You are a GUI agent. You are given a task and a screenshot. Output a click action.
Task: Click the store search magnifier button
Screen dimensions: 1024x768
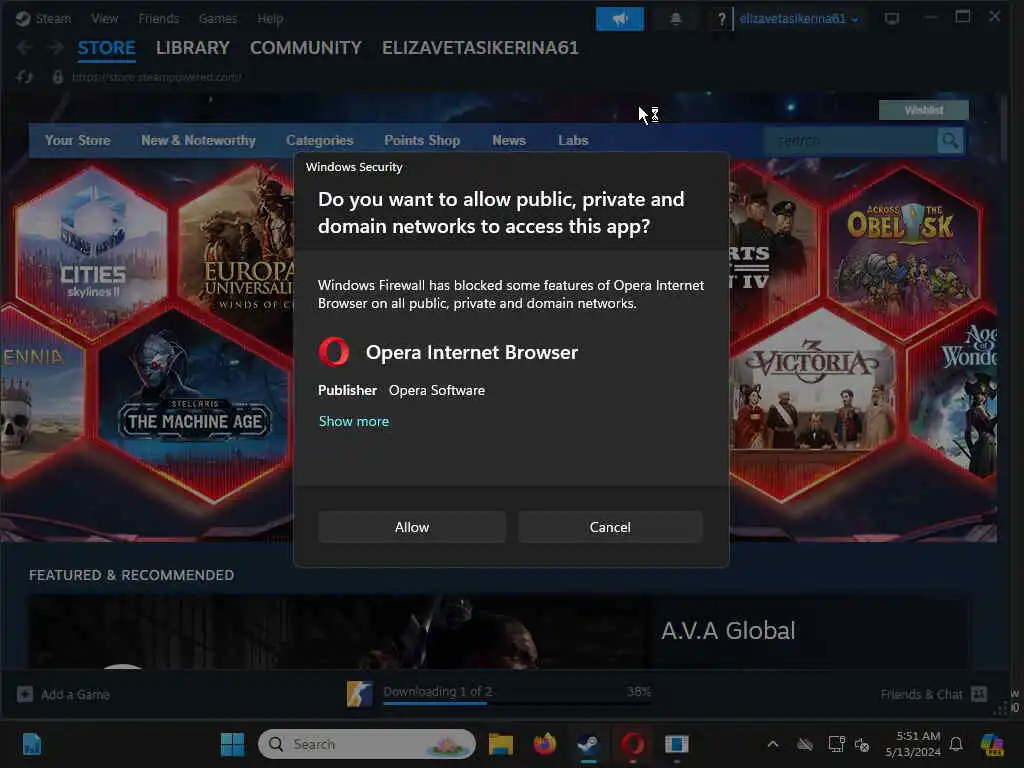coord(950,140)
